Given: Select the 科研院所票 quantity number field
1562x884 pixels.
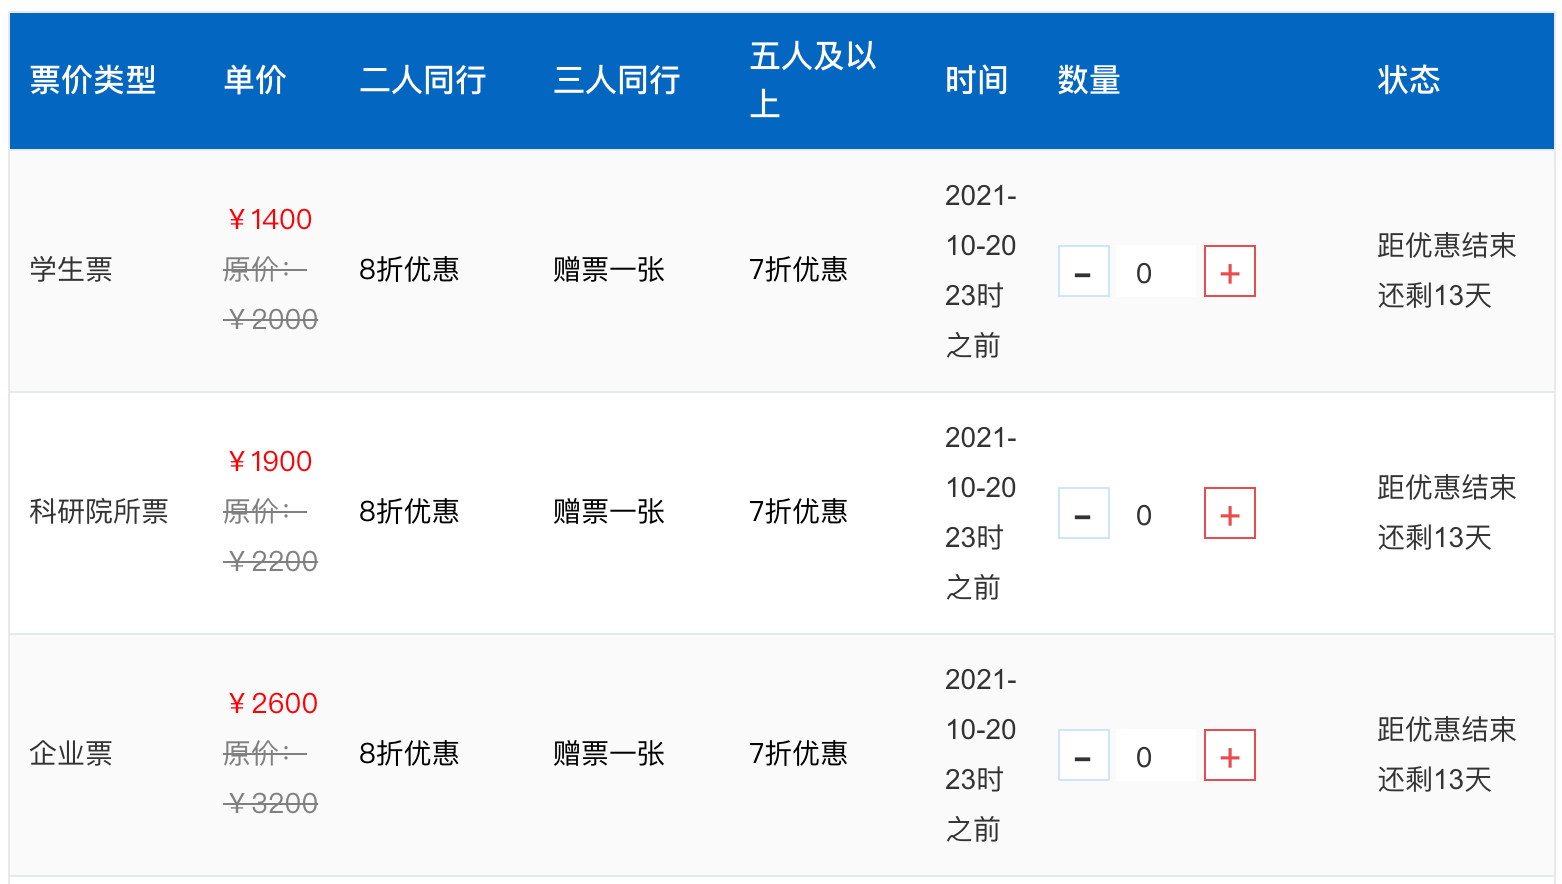Looking at the screenshot, I should (x=1155, y=514).
